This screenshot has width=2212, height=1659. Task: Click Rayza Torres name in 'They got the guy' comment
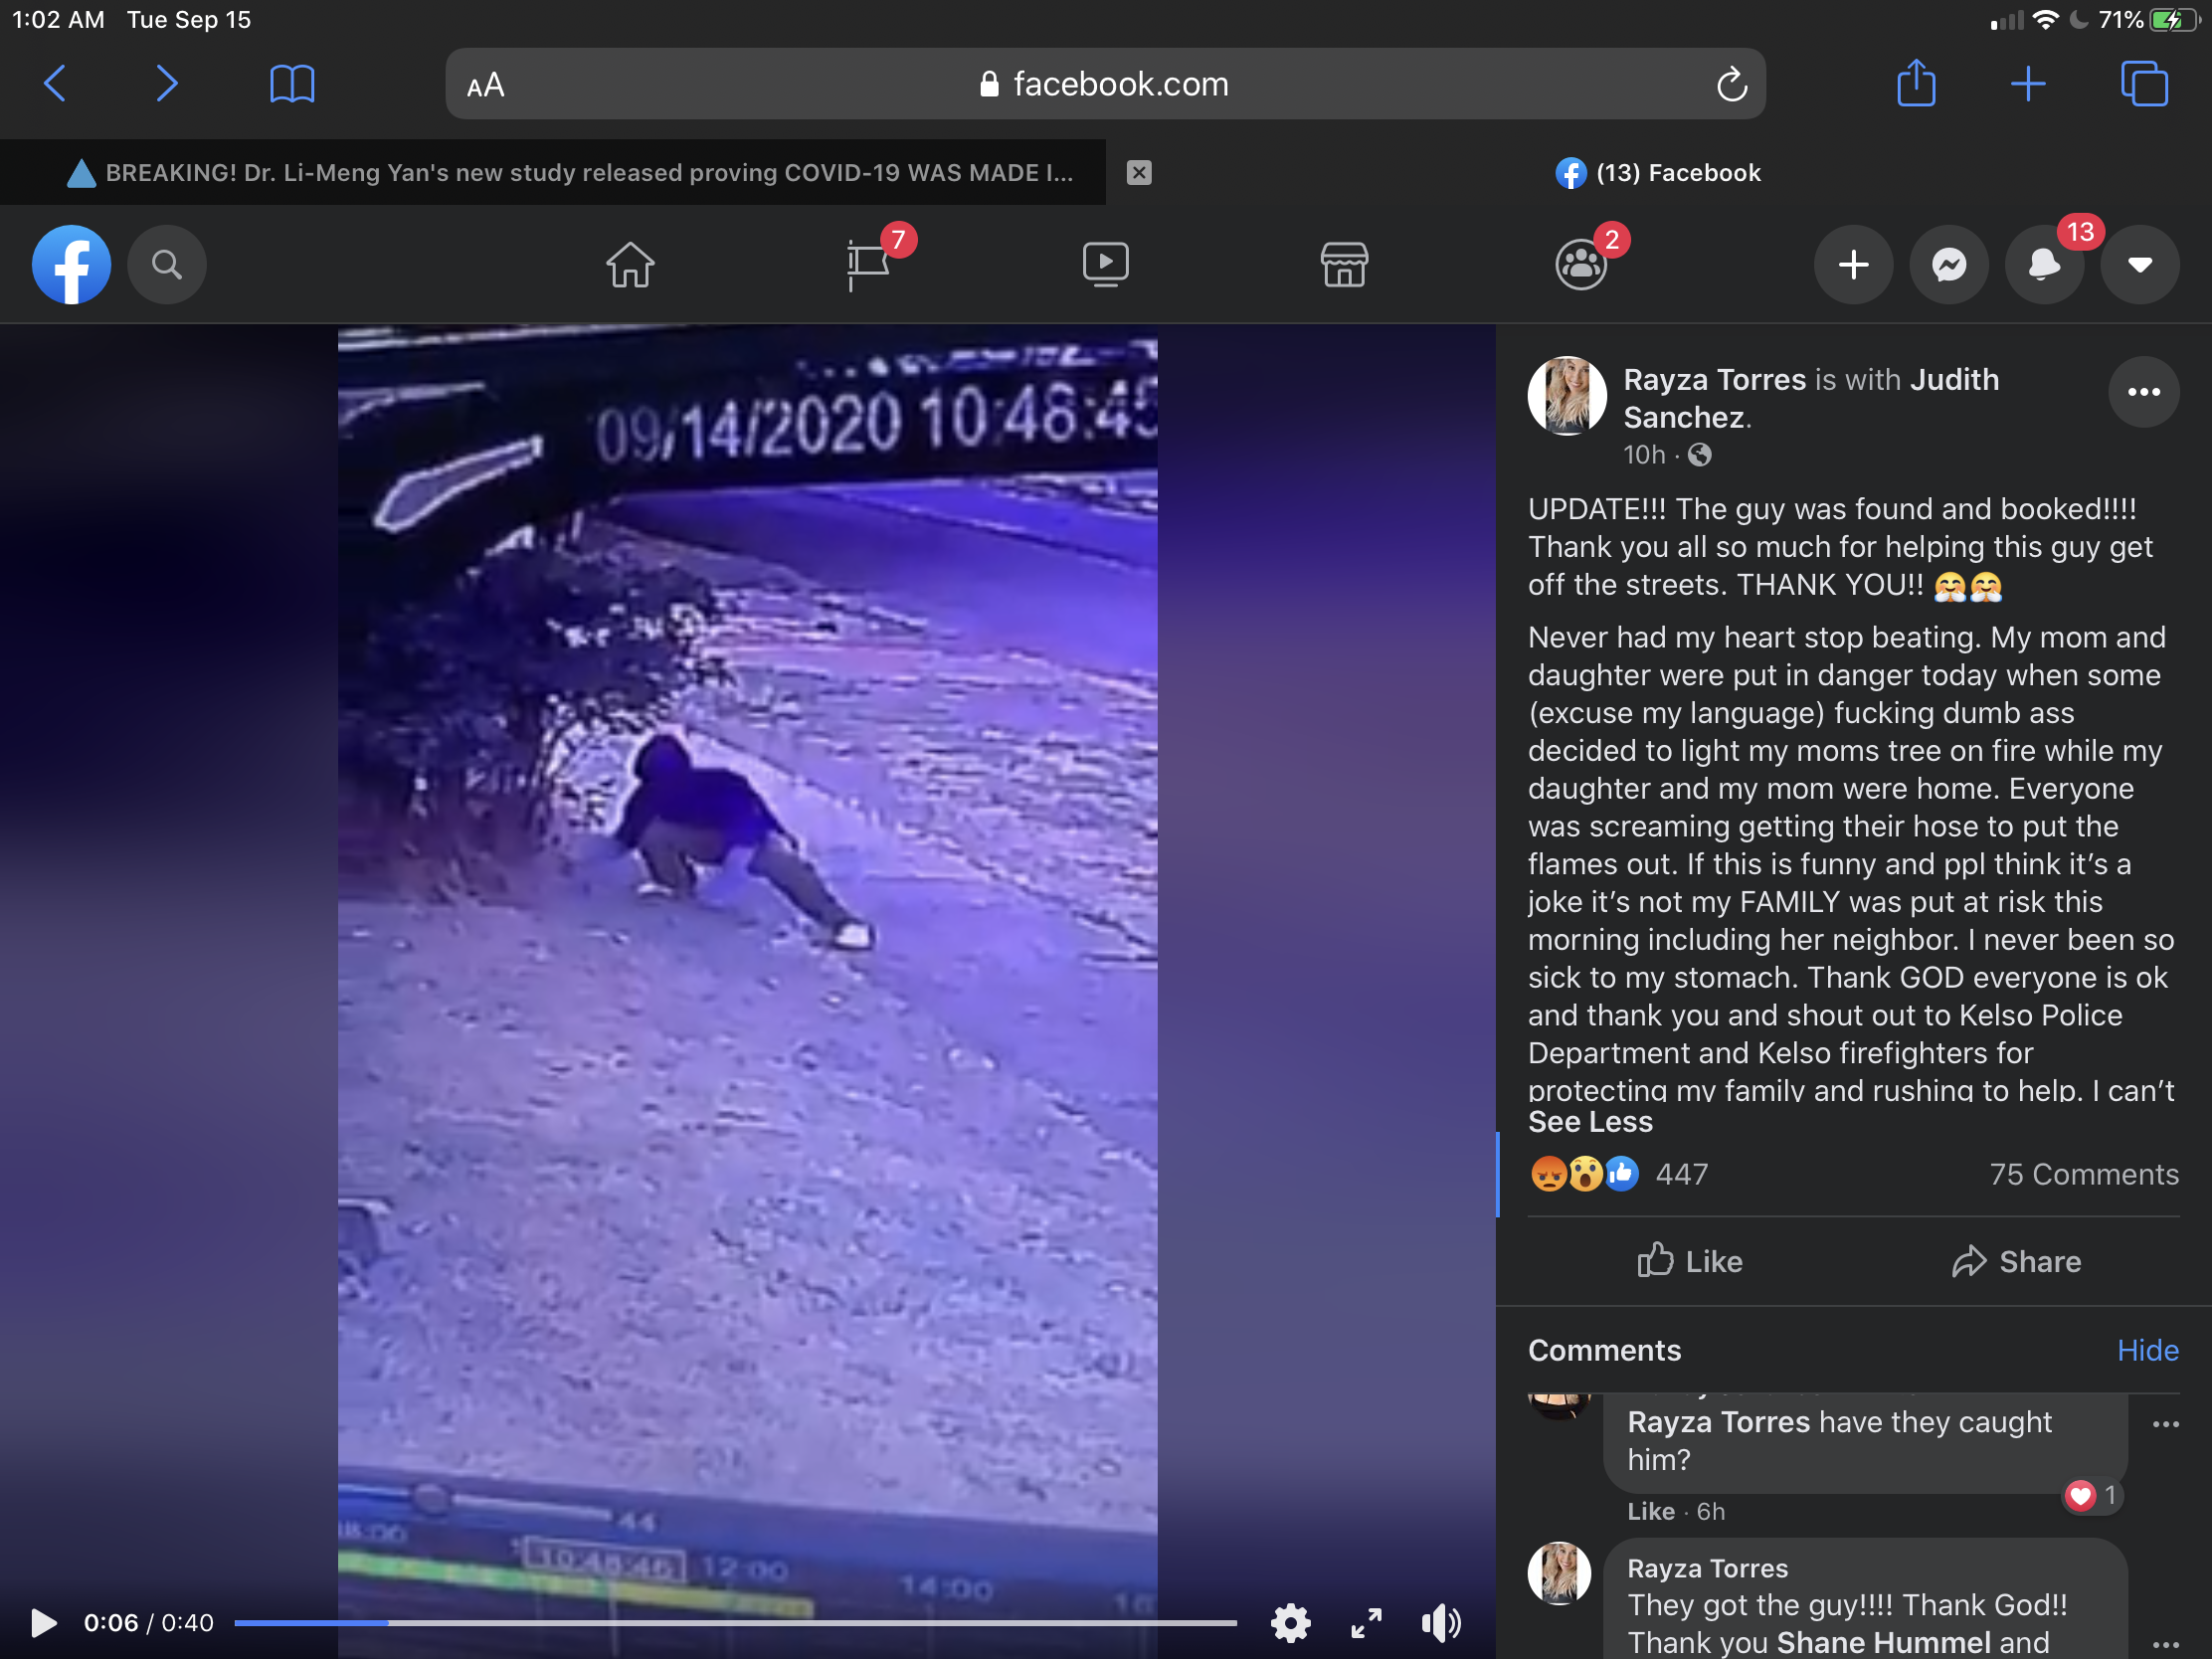(x=1707, y=1568)
